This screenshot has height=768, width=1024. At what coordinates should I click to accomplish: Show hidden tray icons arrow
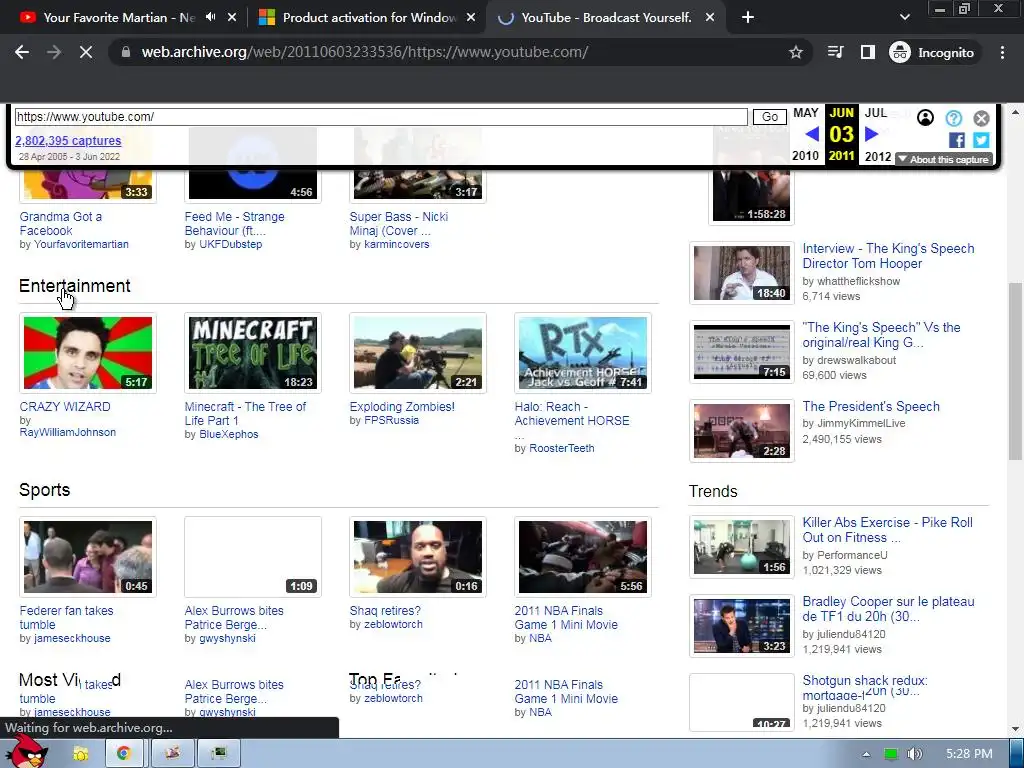pos(866,754)
